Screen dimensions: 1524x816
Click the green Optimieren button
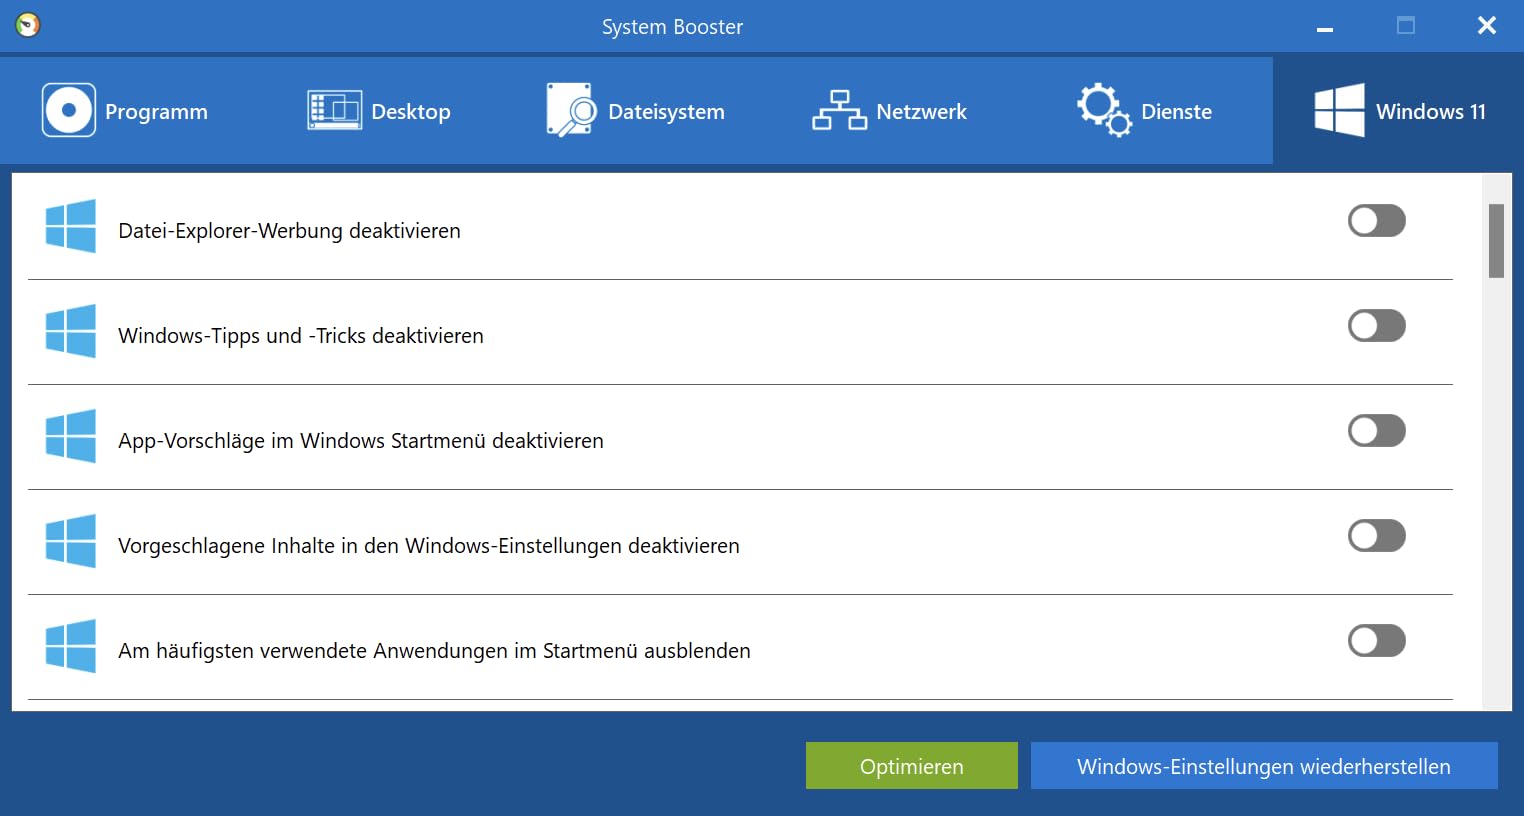(x=912, y=766)
